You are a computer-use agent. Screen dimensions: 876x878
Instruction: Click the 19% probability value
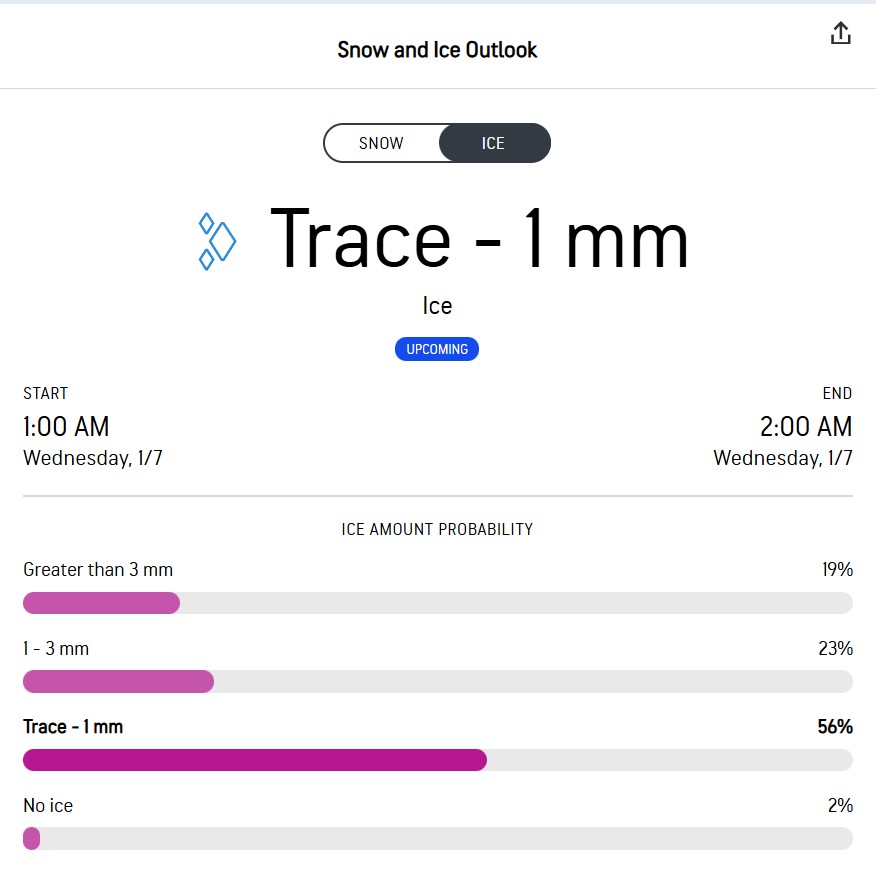pos(837,569)
